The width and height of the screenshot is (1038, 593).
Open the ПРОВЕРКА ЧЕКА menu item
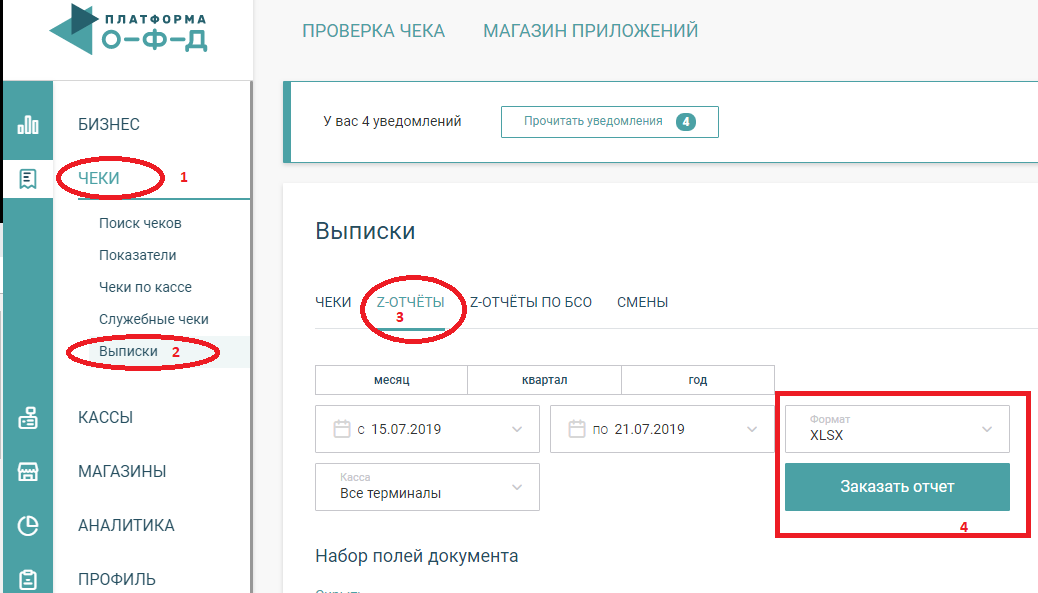(372, 31)
